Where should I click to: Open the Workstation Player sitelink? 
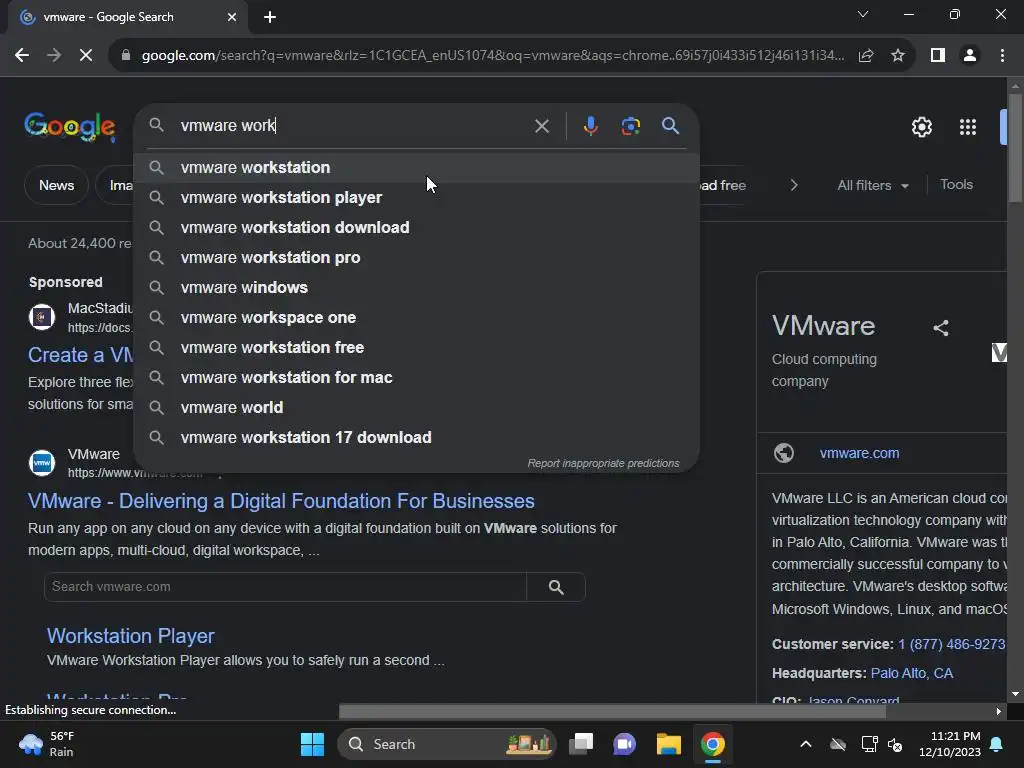(x=131, y=636)
